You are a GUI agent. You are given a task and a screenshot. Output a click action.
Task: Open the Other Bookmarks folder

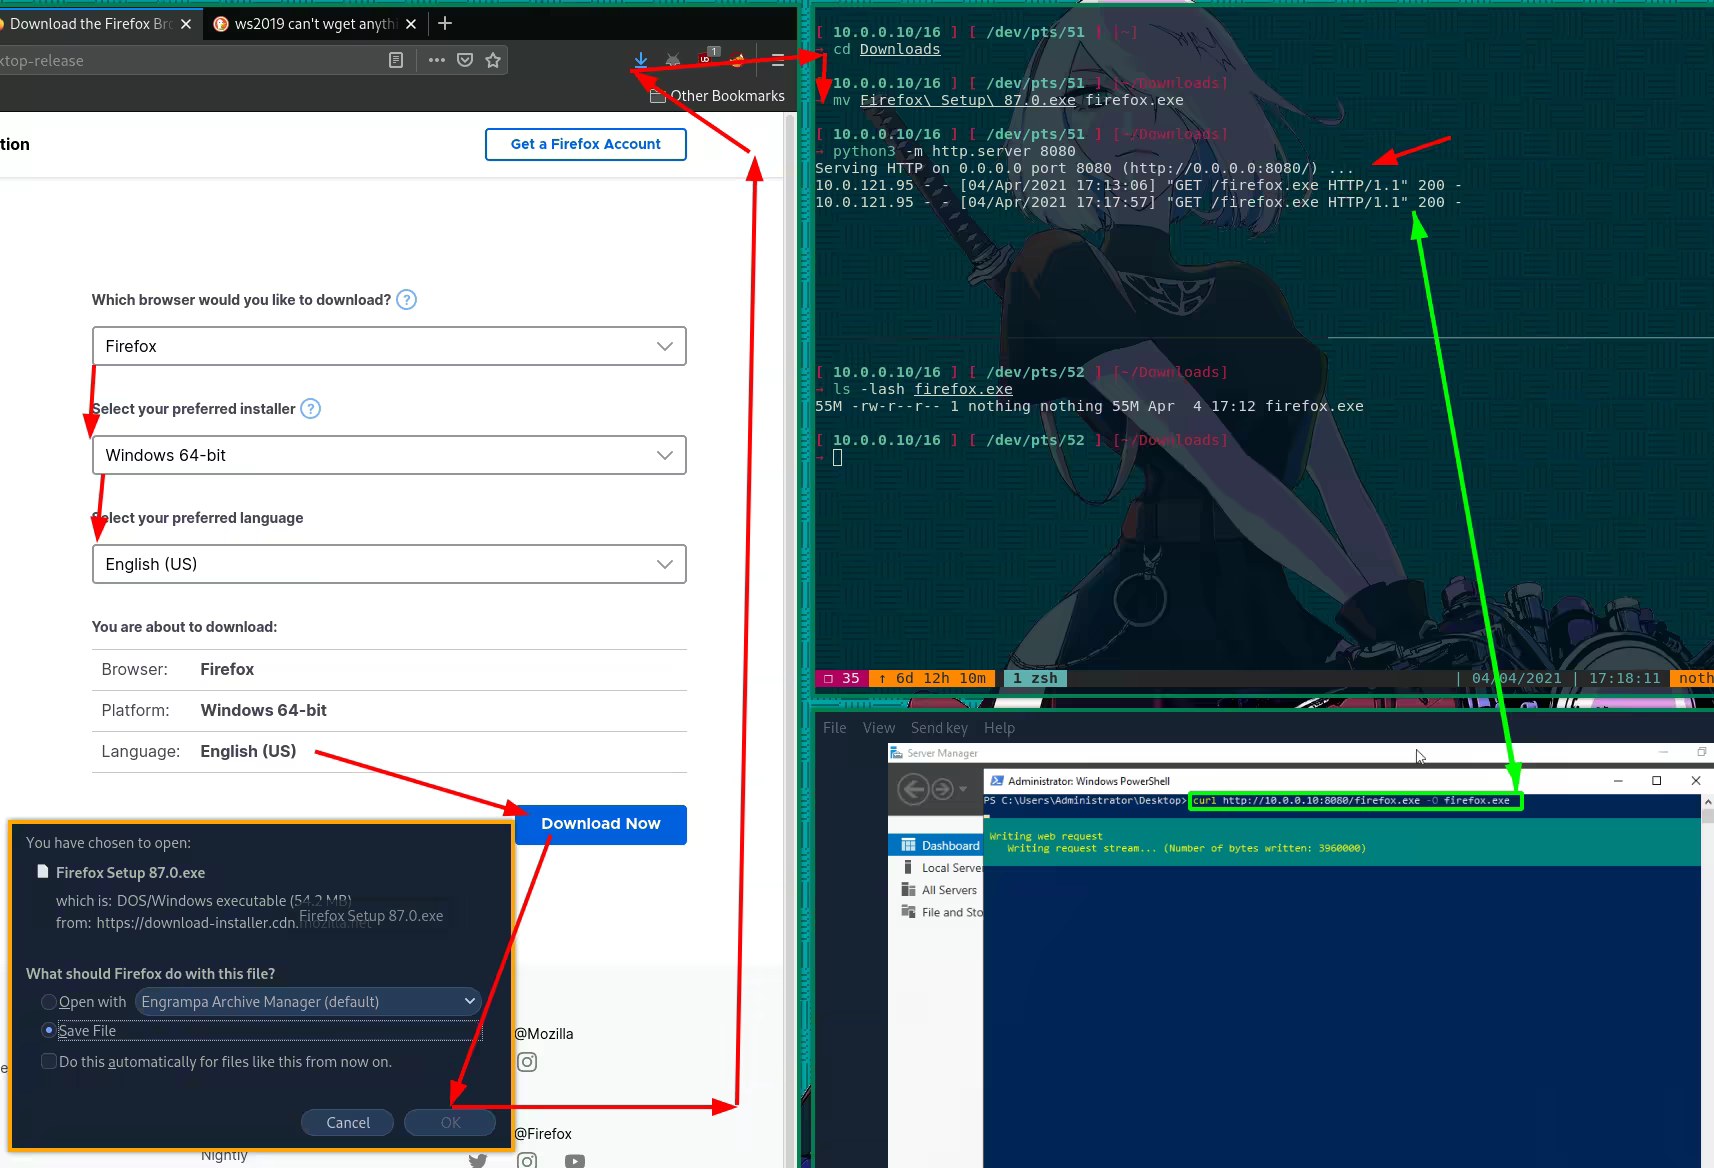click(717, 96)
